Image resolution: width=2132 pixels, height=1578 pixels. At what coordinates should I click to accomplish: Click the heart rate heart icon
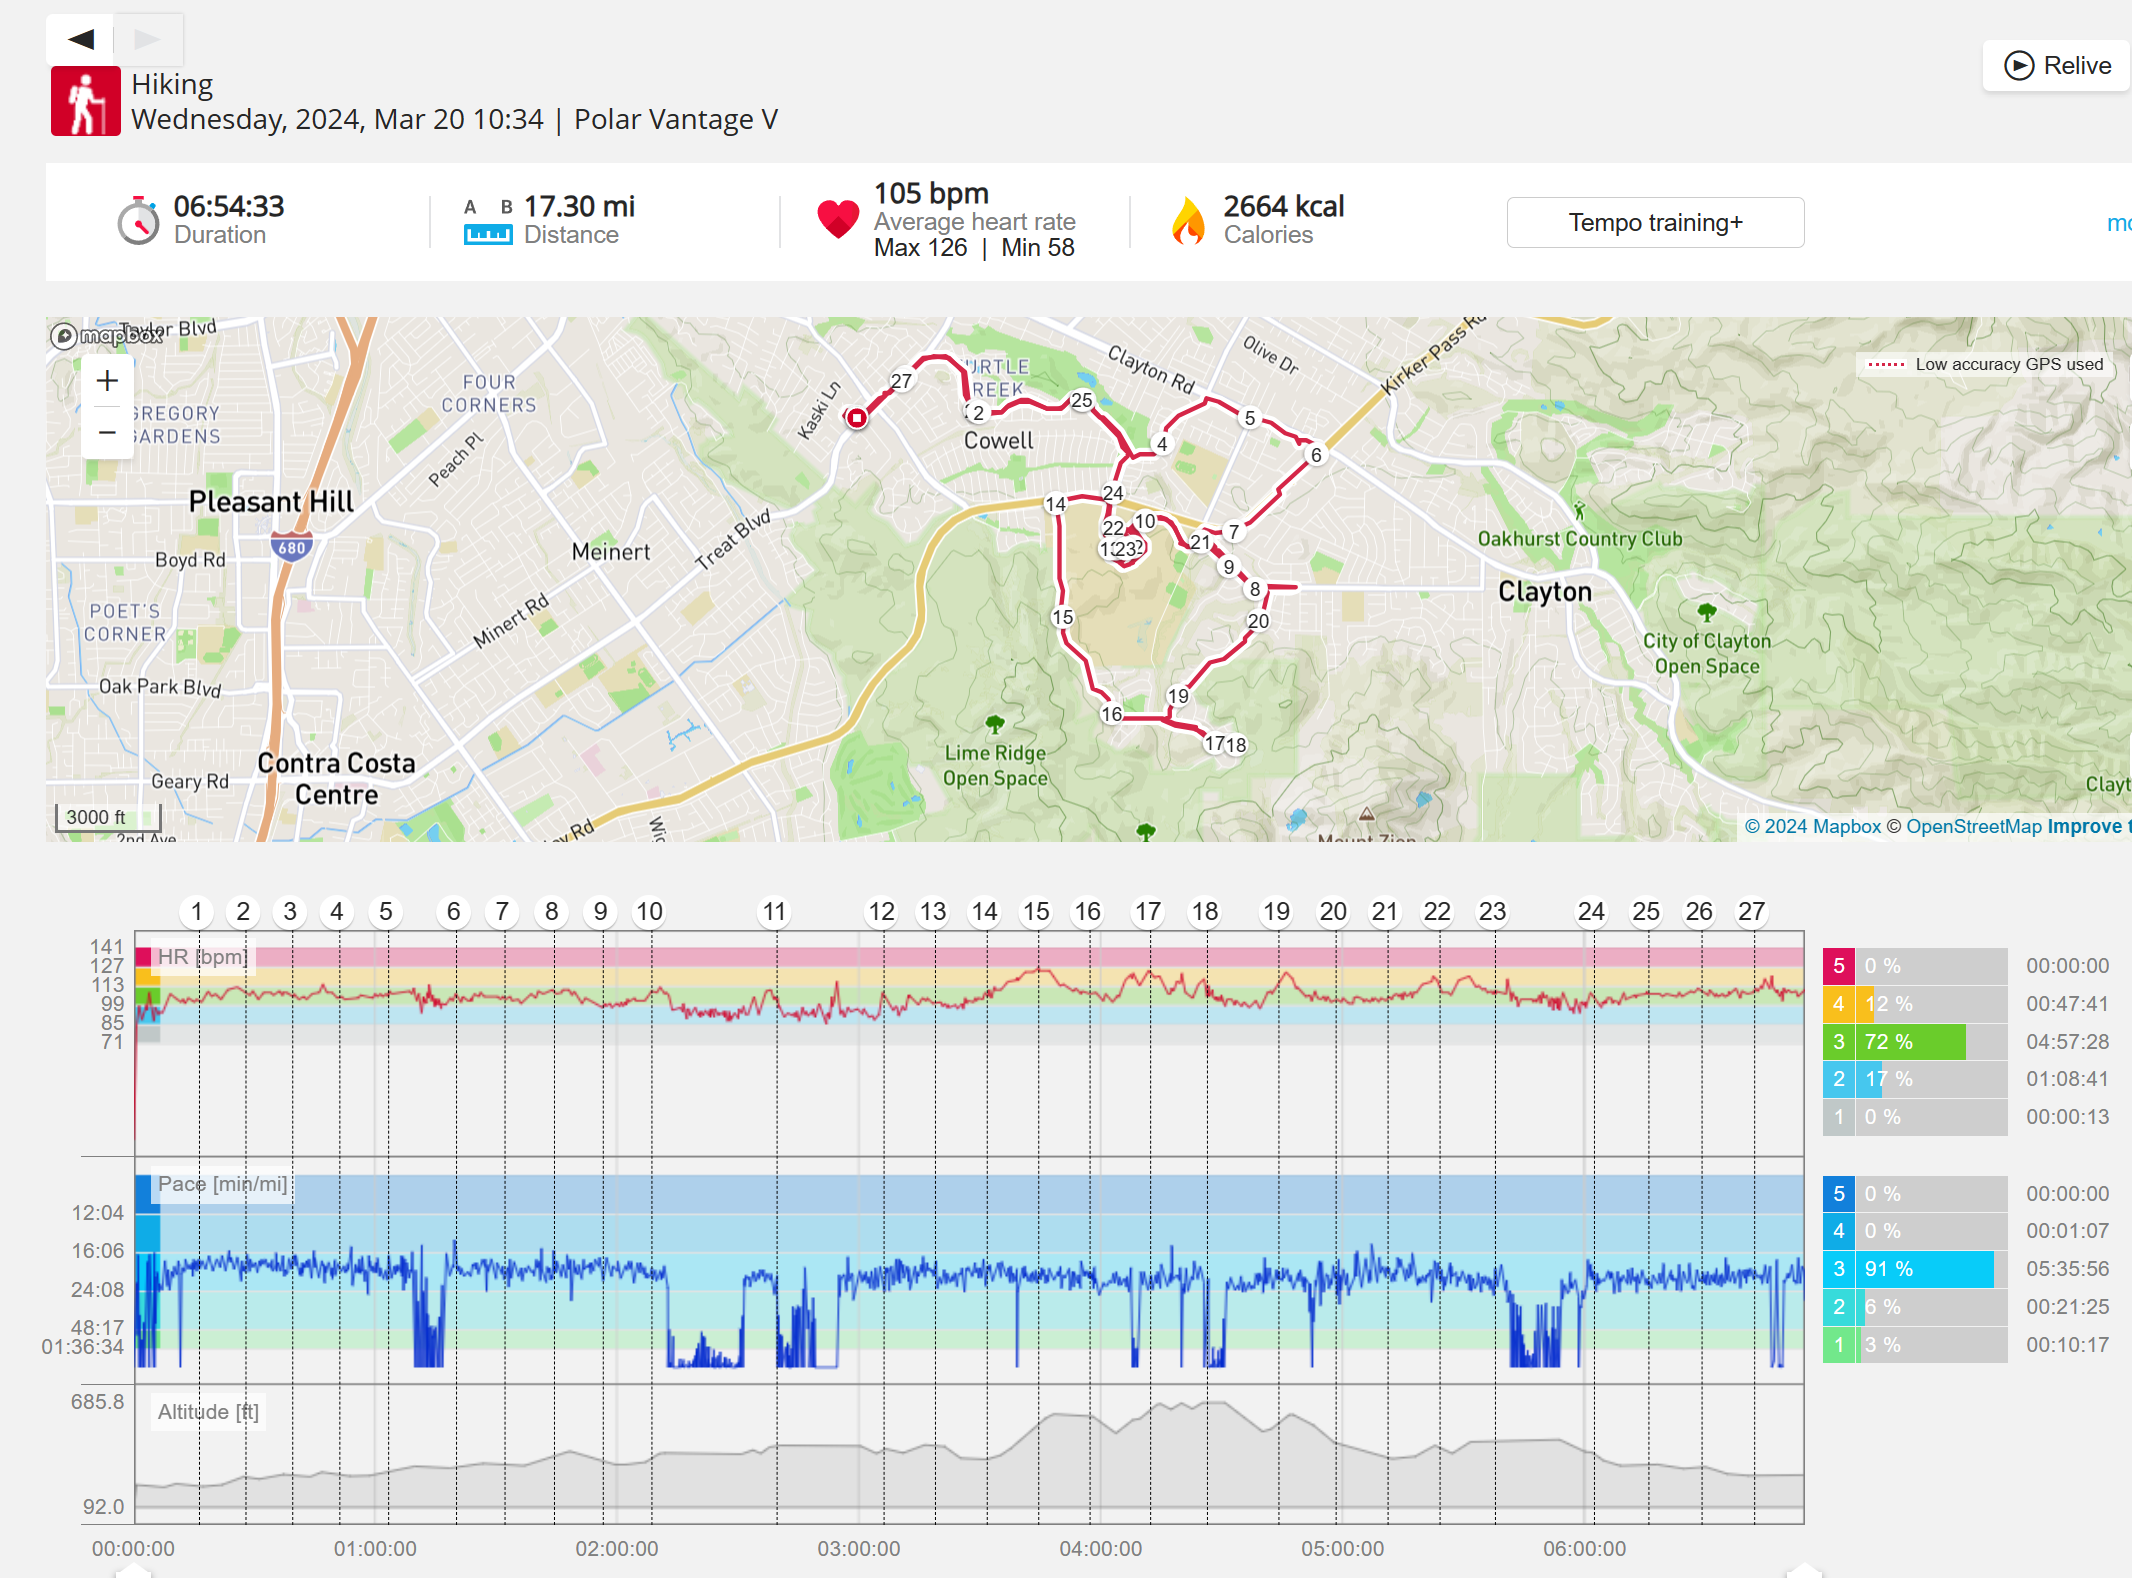pyautogui.click(x=838, y=219)
